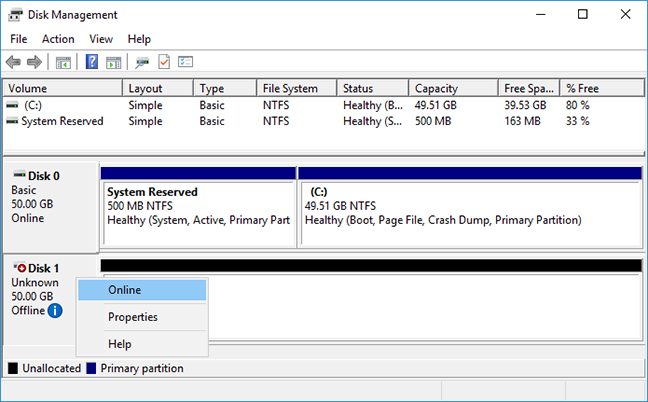Click the red offline Disk 1 icon
Viewport: 648px width, 402px height.
pyautogui.click(x=19, y=267)
